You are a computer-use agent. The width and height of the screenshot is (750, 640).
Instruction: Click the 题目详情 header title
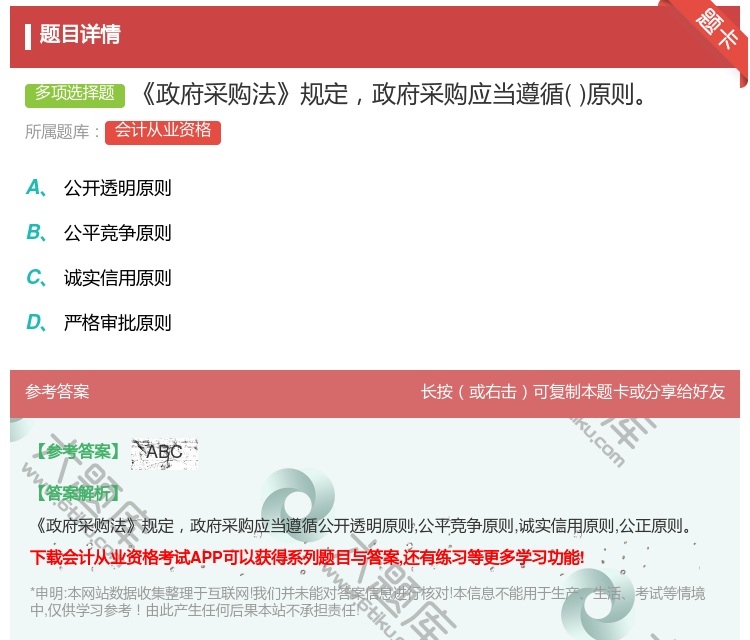pyautogui.click(x=80, y=34)
